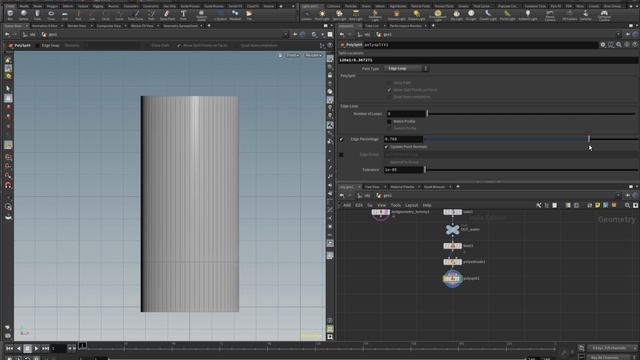Select the Spray Paint shelf tool

pos(167,15)
